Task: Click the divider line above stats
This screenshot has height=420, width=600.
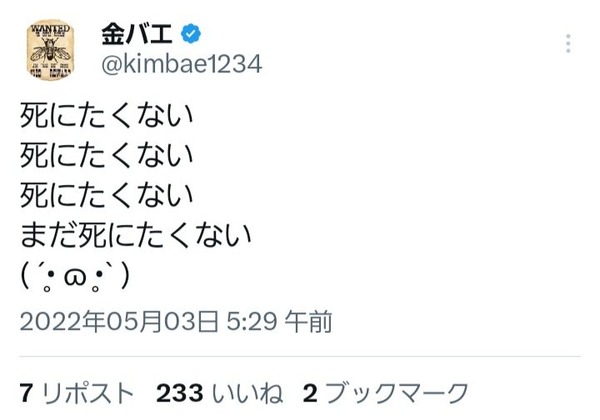Action: click(x=300, y=357)
